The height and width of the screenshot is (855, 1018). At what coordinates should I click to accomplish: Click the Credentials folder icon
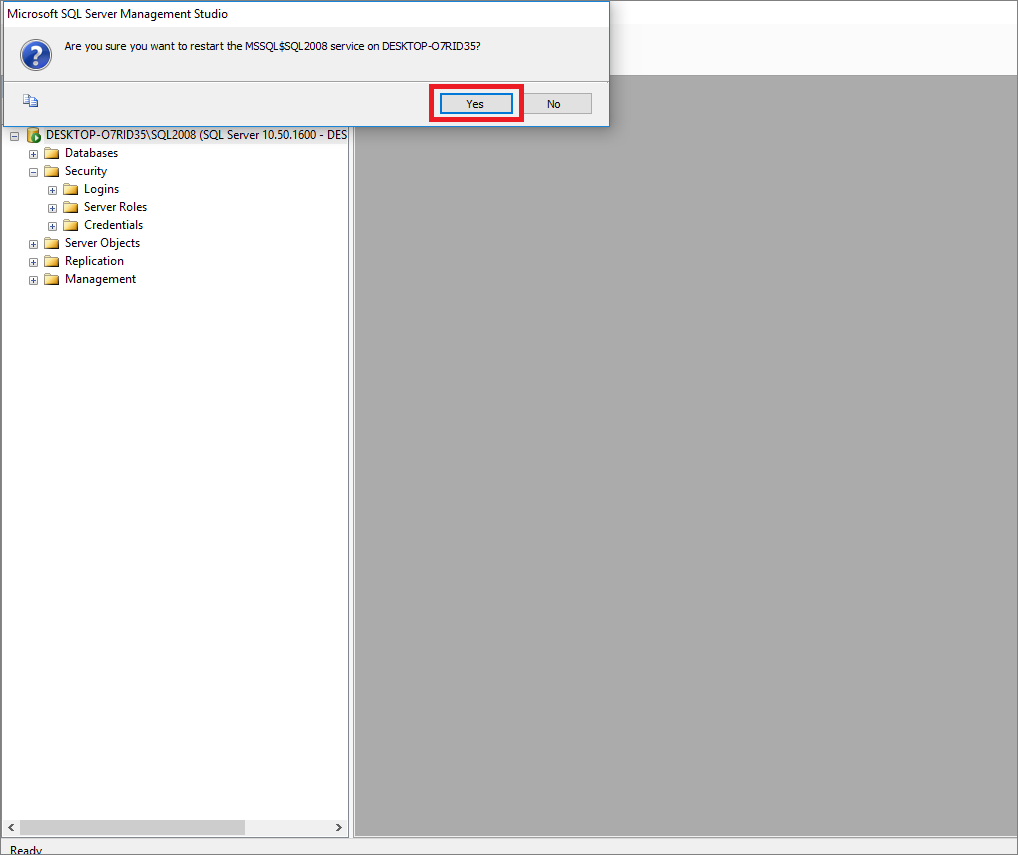coord(71,225)
